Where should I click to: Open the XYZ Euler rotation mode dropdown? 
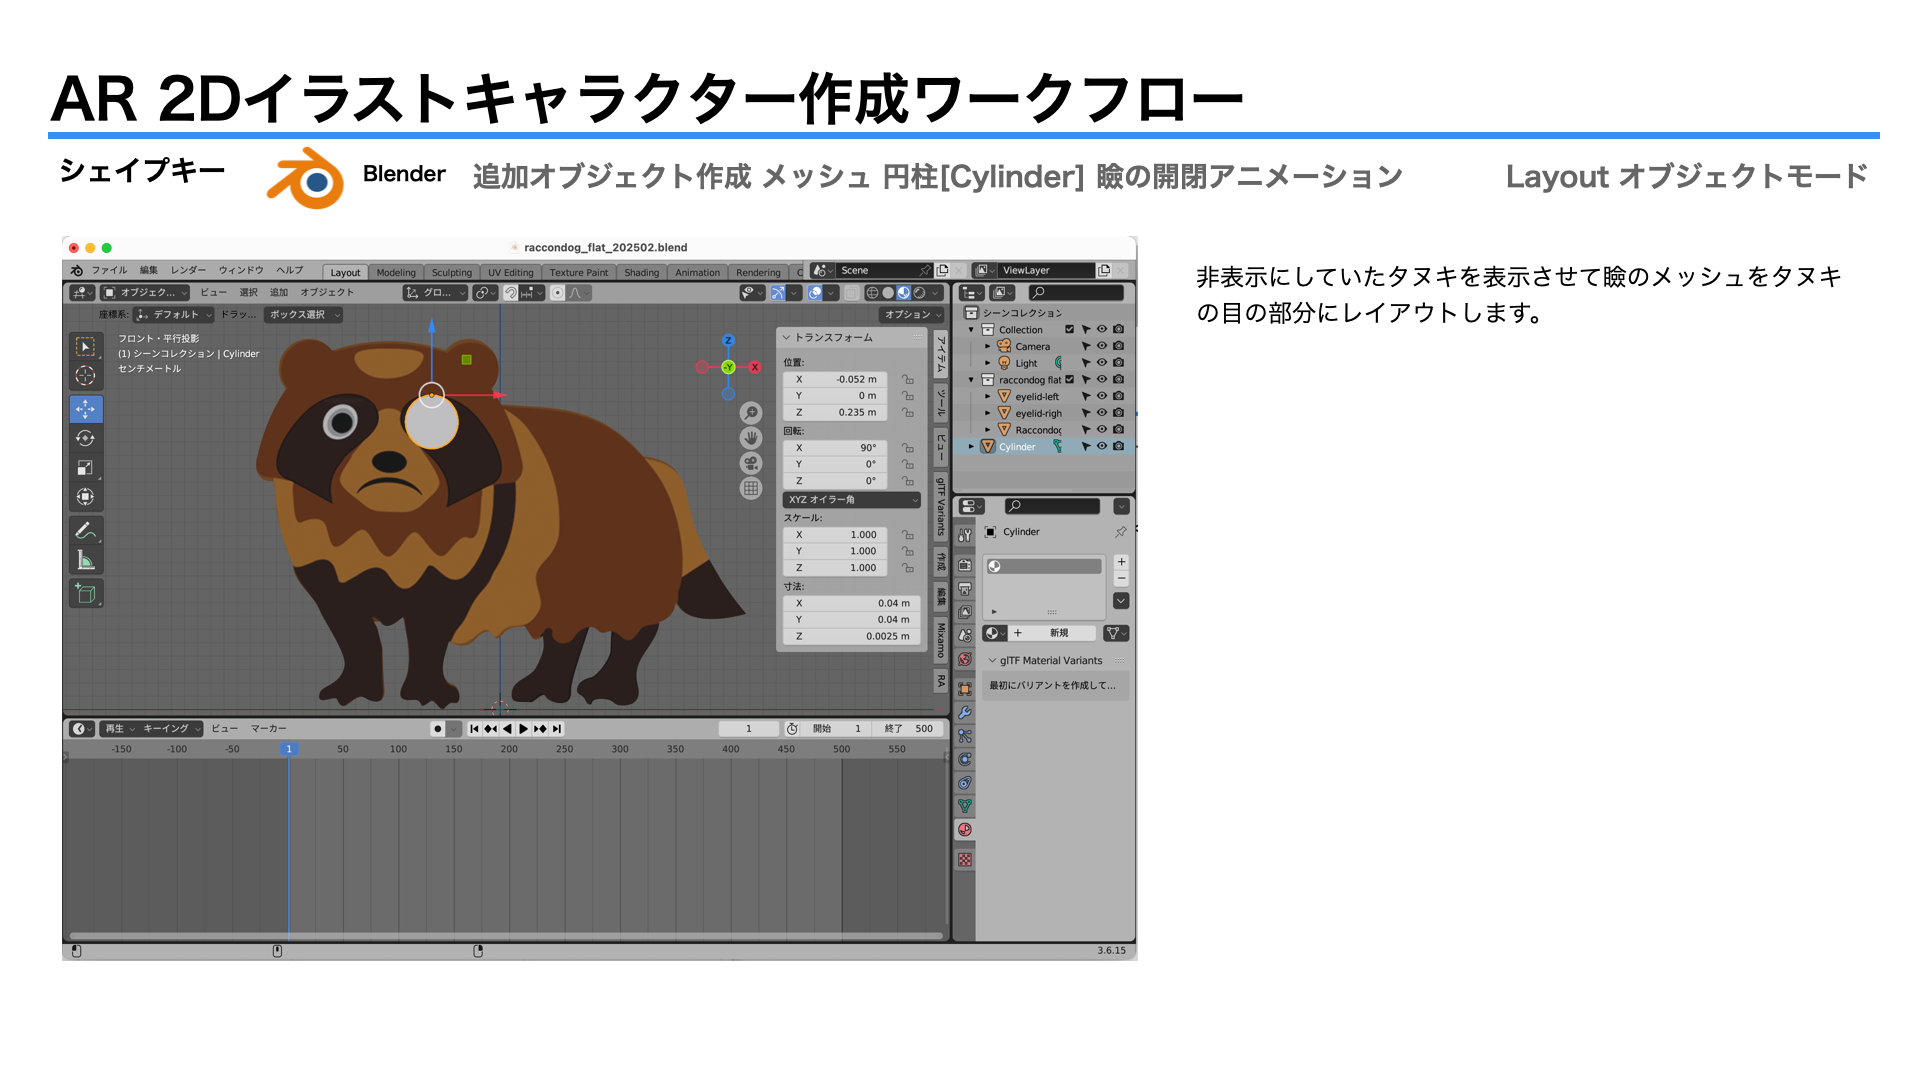pos(852,500)
